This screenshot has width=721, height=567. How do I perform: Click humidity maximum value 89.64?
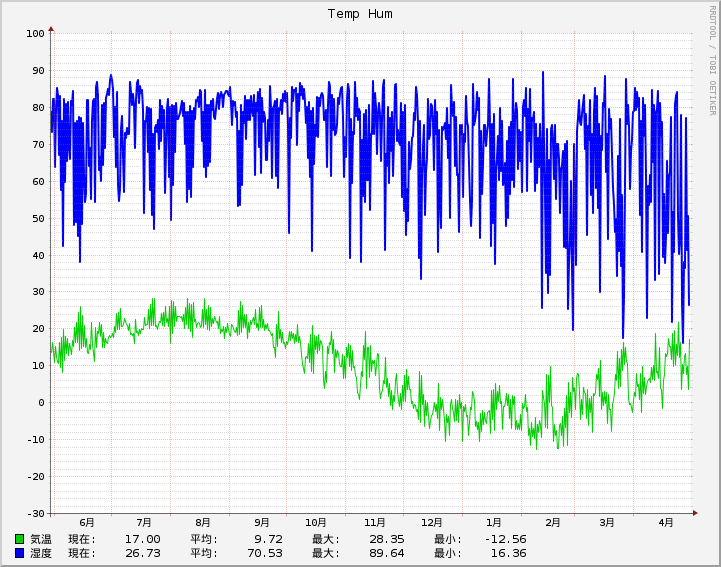387,553
